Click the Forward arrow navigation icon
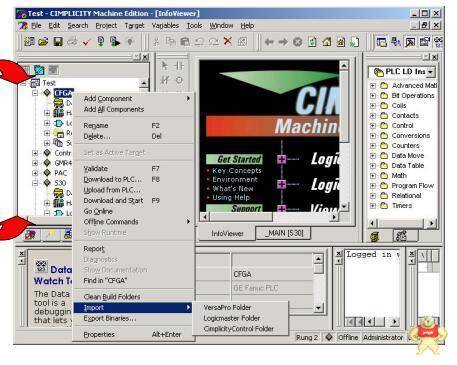The width and height of the screenshot is (458, 365). (x=283, y=42)
